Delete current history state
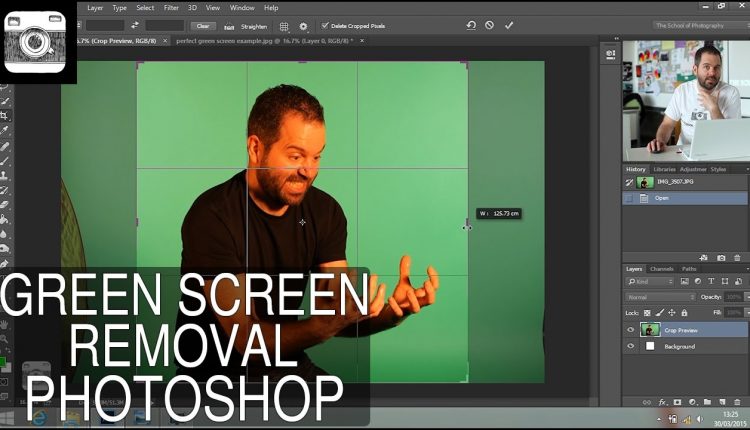 pos(737,258)
